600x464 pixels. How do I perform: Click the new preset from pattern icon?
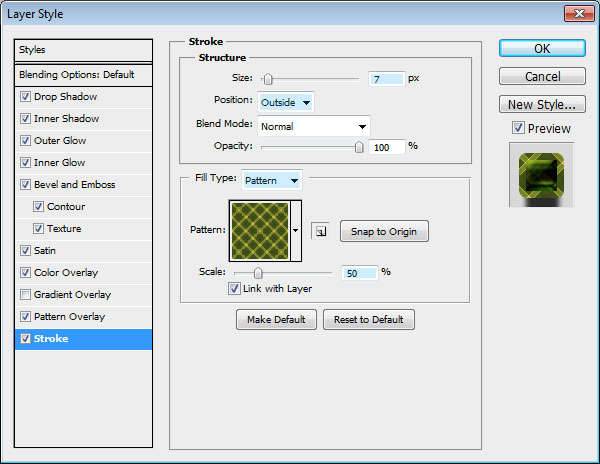point(319,231)
